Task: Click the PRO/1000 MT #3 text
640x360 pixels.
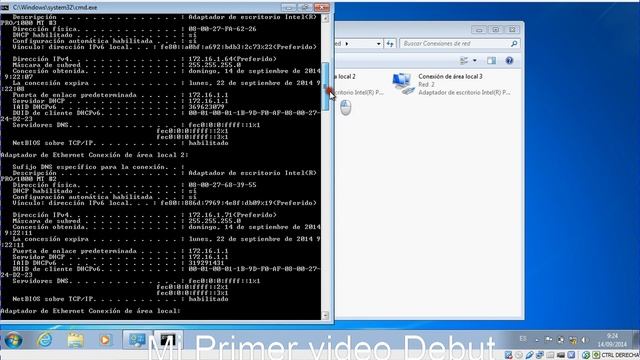Action: [x=29, y=23]
